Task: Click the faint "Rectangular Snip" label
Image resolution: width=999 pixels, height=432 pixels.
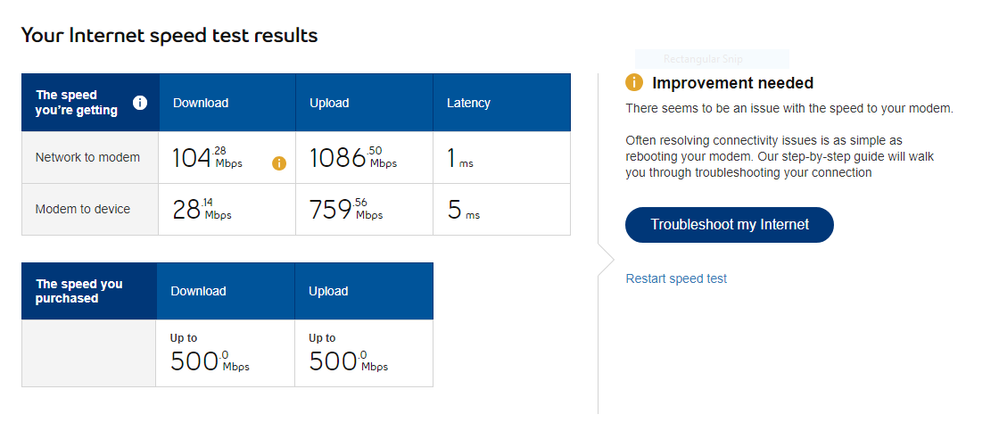Action: pyautogui.click(x=711, y=60)
